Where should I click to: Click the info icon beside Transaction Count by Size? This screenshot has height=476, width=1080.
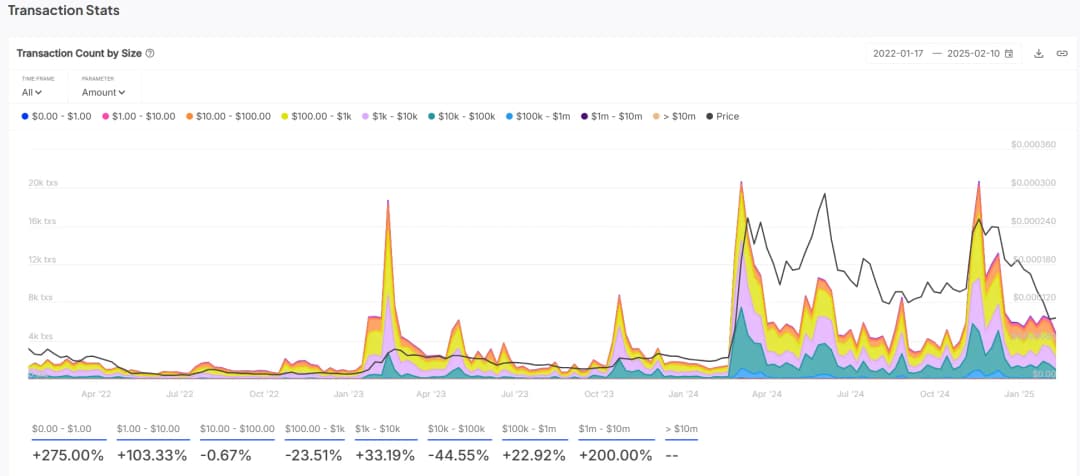tap(150, 53)
